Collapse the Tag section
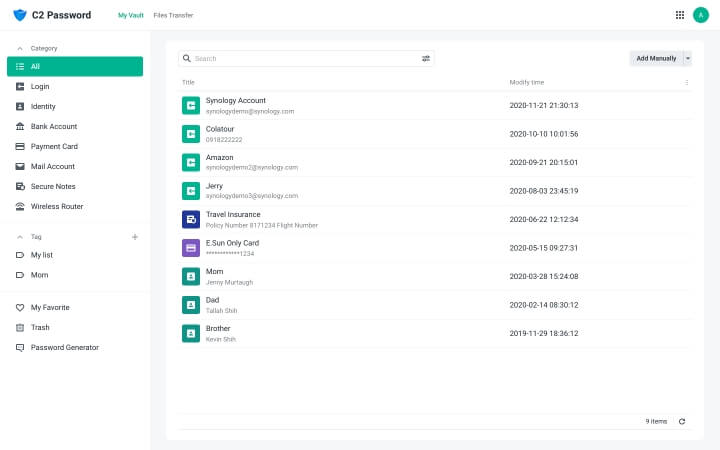This screenshot has width=720, height=450. [x=20, y=237]
